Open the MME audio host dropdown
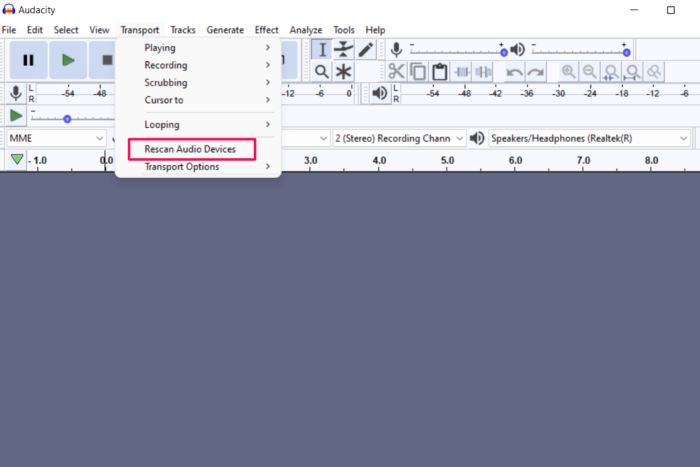 pyautogui.click(x=56, y=138)
